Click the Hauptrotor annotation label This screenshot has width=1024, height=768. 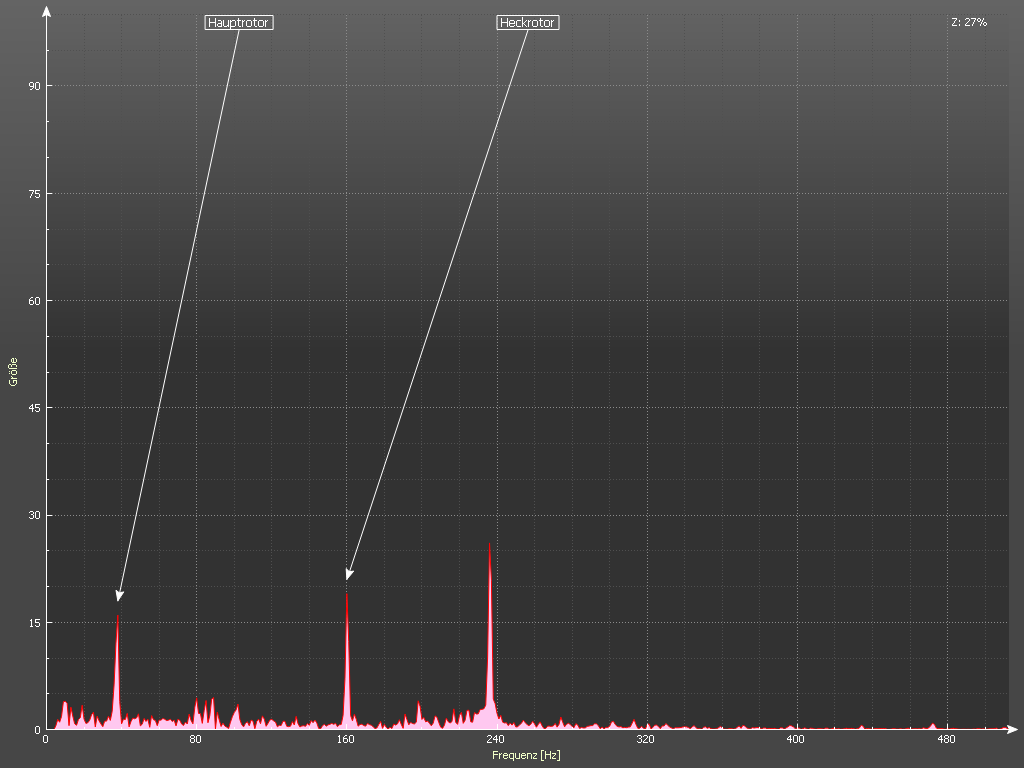pyautogui.click(x=238, y=22)
